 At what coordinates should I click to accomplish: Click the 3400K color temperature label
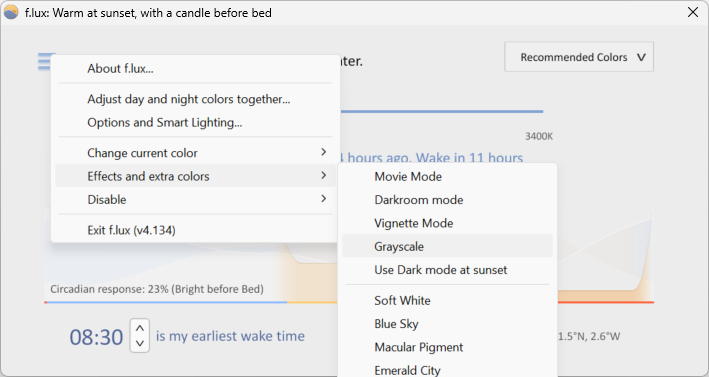(x=539, y=137)
